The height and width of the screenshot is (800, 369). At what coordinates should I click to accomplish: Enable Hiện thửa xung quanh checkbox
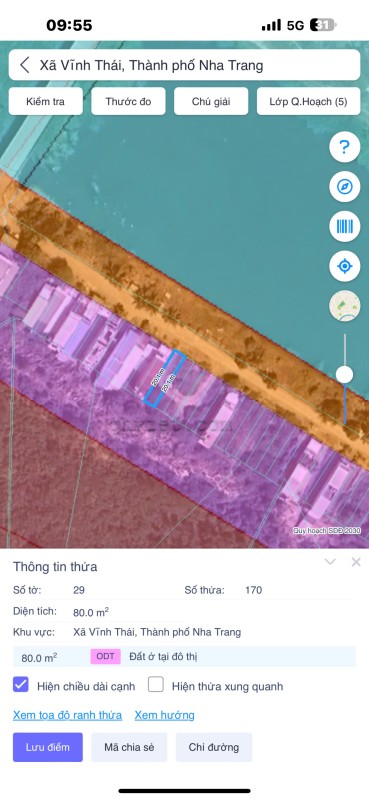(x=156, y=685)
